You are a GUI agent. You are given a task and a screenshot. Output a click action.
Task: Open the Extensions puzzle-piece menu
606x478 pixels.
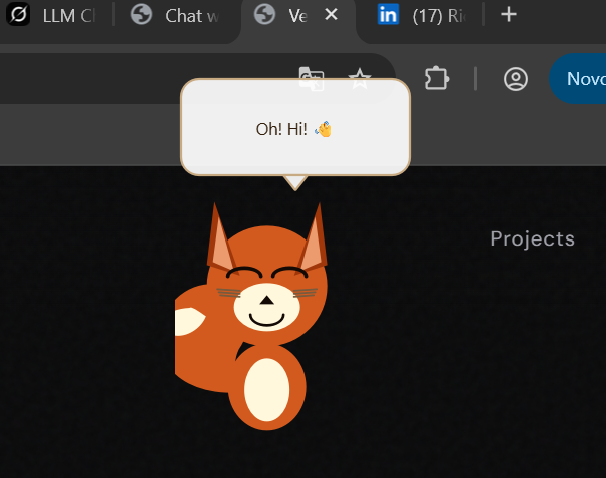click(436, 78)
